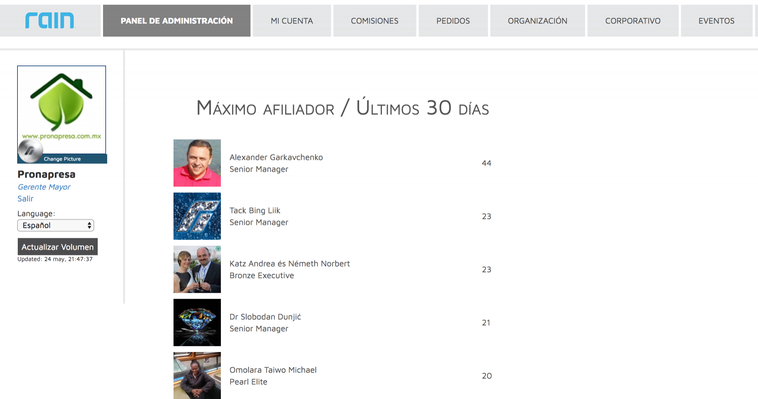This screenshot has width=758, height=399.
Task: Click Alexander Garkavchenko's photo
Action: pos(197,163)
